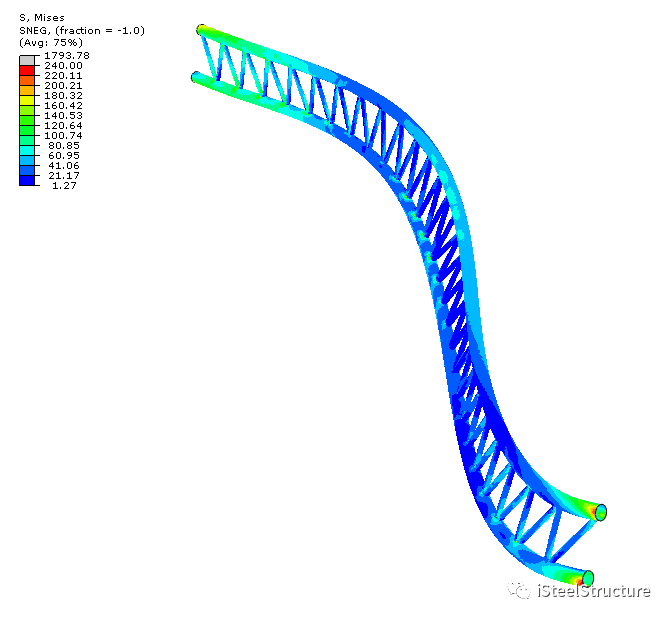The height and width of the screenshot is (618, 672).
Task: Click the '(Avg: 75%)' legend text
Action: pos(51,42)
